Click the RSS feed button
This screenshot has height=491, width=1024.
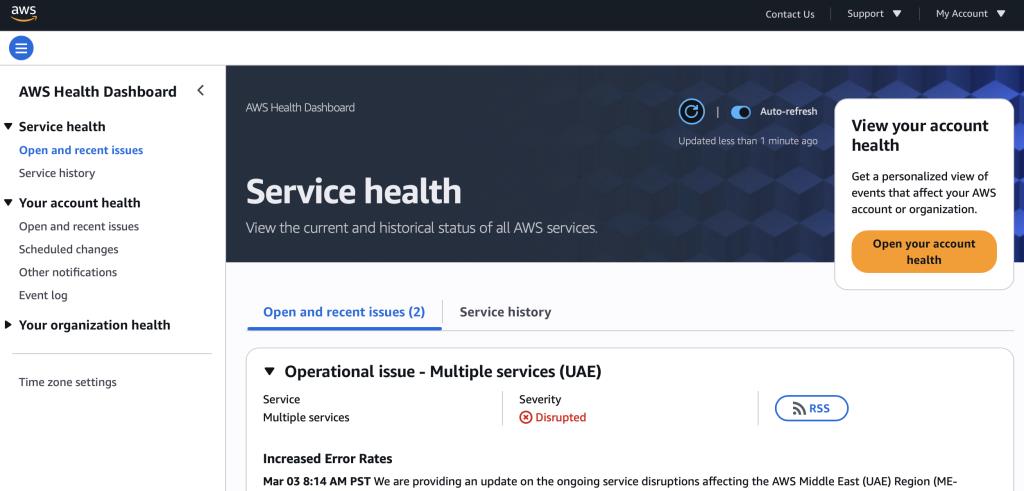tap(811, 408)
